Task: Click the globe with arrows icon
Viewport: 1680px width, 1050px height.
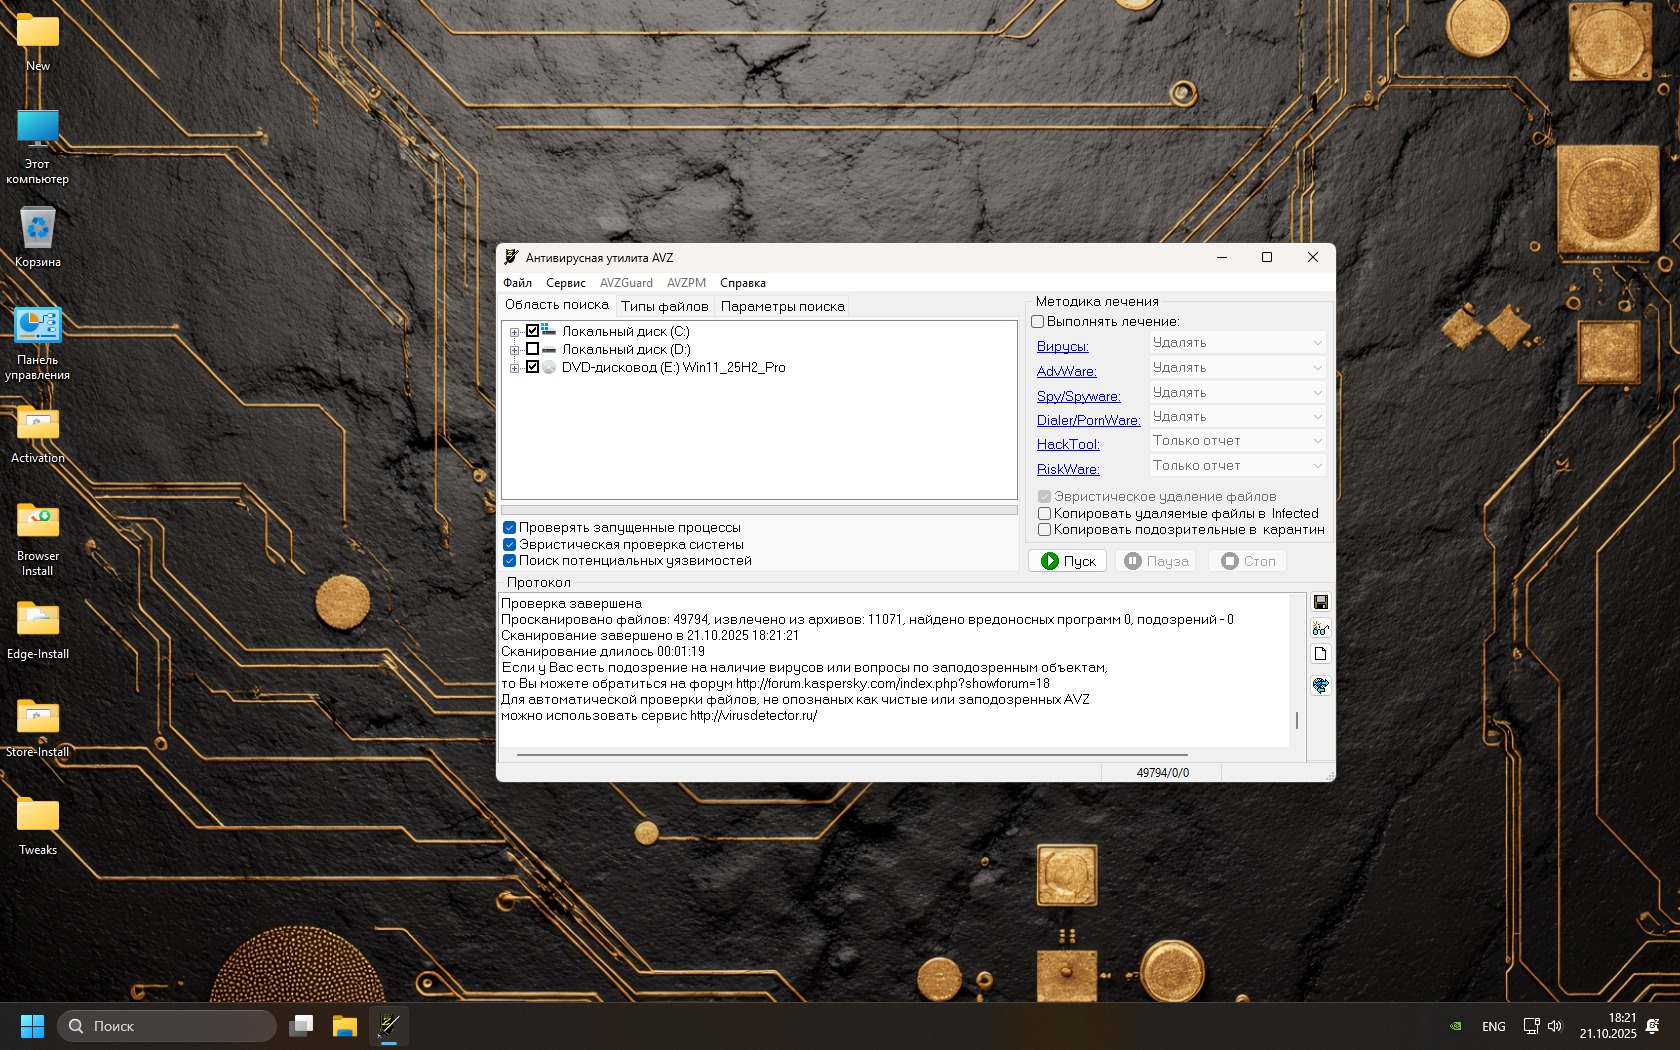Action: click(x=1320, y=686)
